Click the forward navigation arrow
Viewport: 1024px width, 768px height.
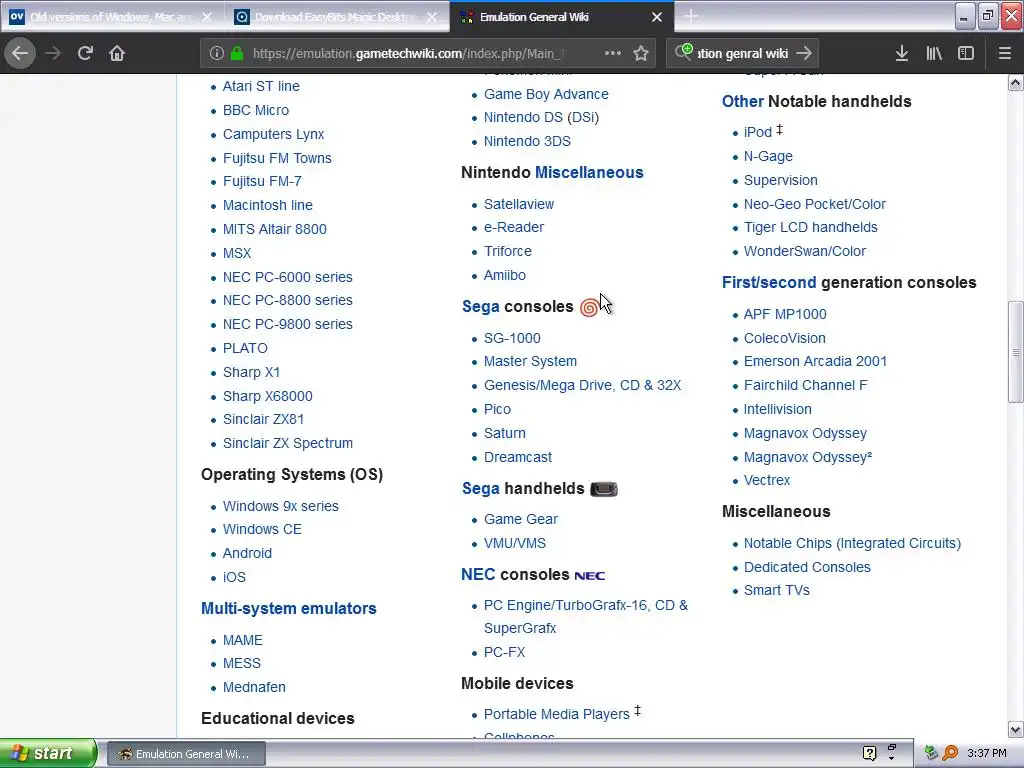(x=53, y=53)
